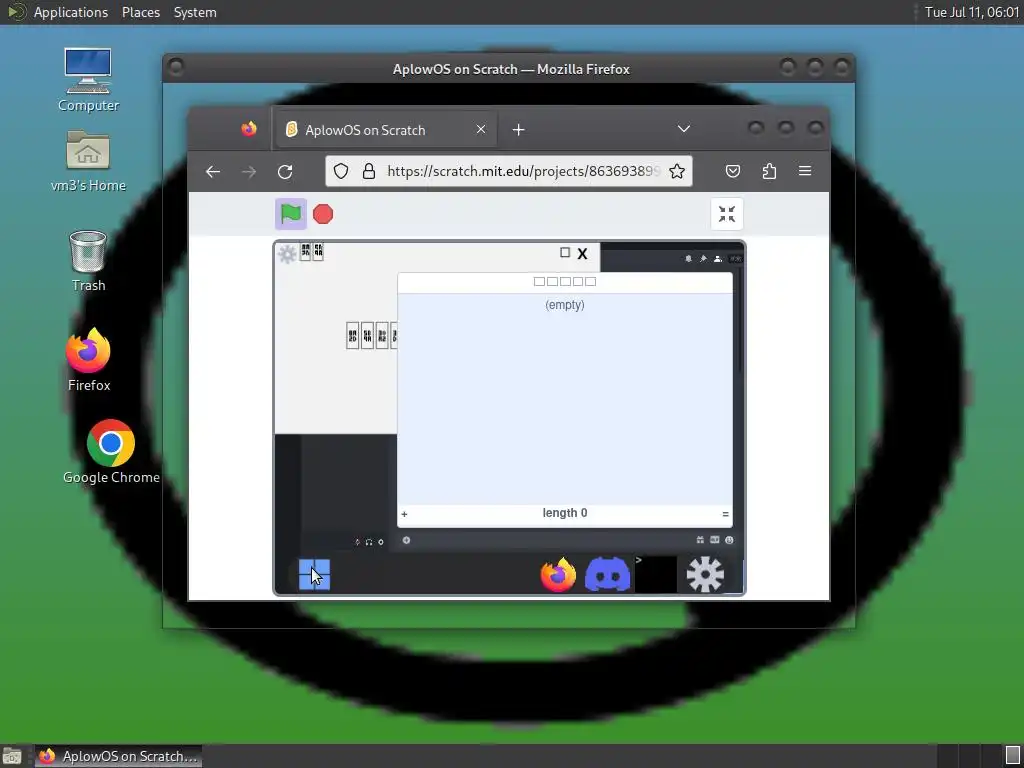Close the AplowOS on Scratch tab
Viewport: 1024px width, 768px height.
click(481, 129)
